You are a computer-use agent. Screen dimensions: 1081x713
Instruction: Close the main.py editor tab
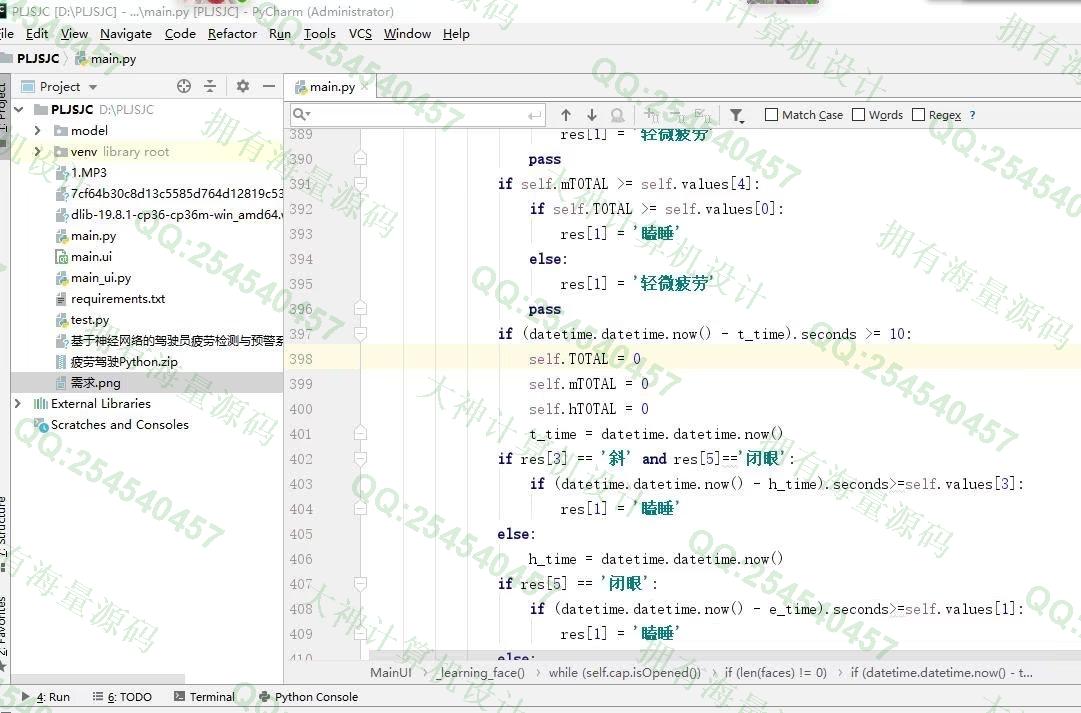point(364,86)
